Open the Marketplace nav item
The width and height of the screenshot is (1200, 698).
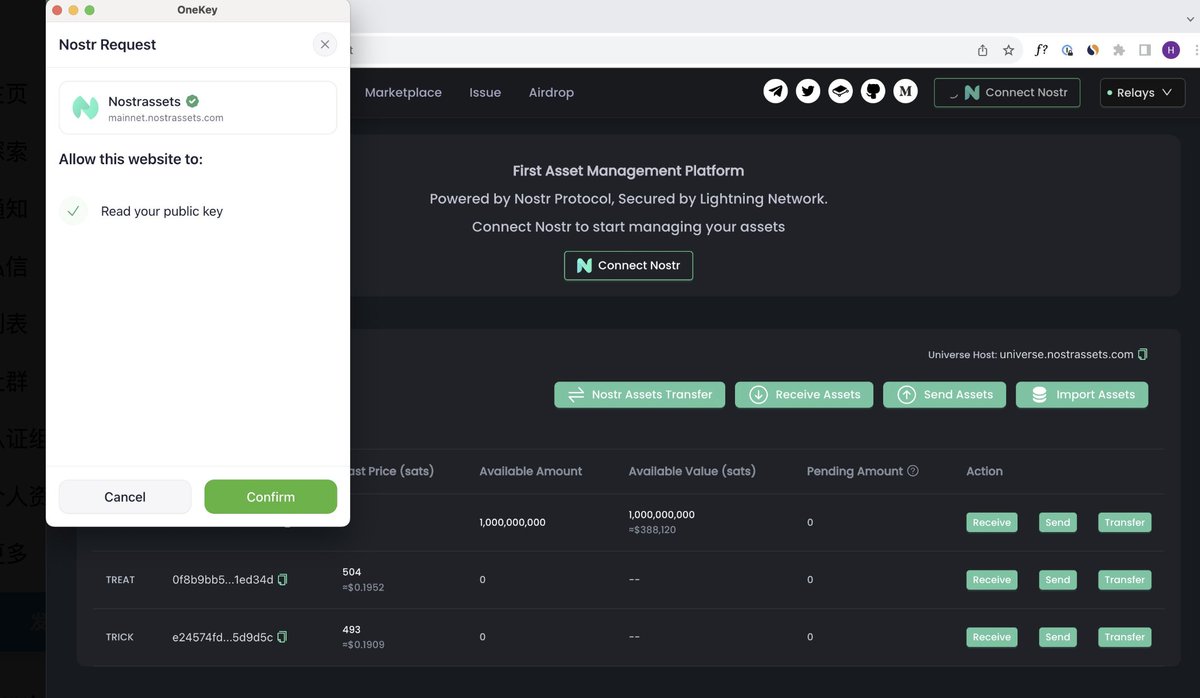403,92
